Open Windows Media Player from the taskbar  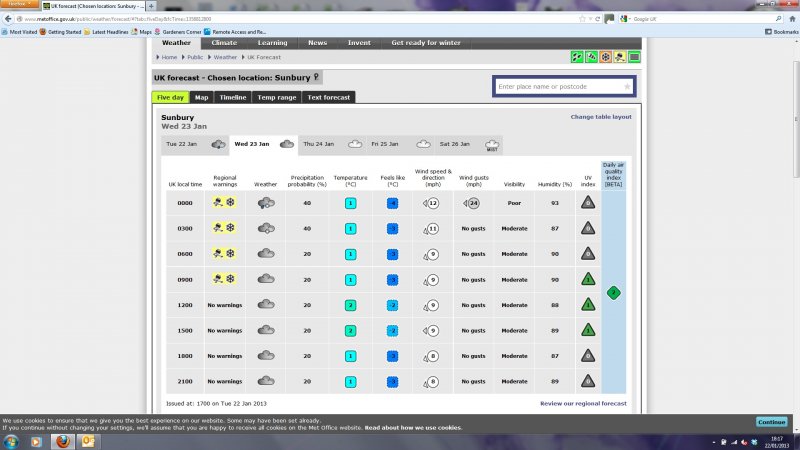(x=36, y=441)
